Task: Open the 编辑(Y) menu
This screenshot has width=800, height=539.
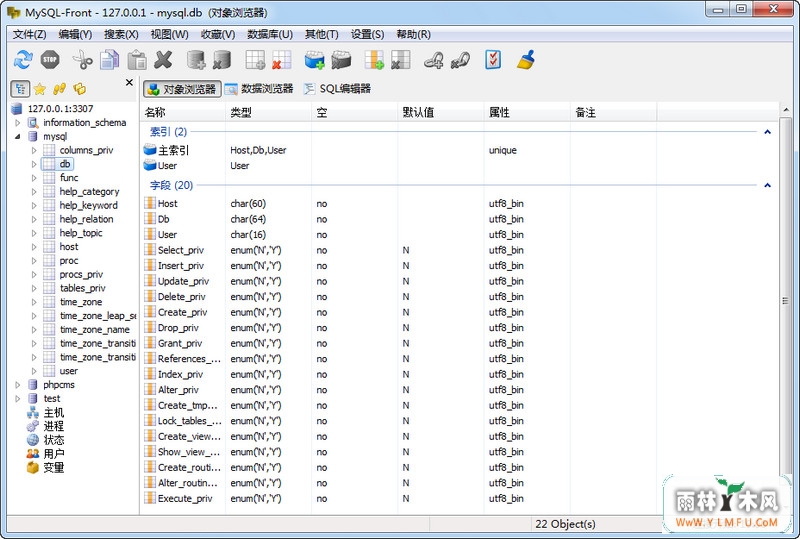Action: coord(75,34)
